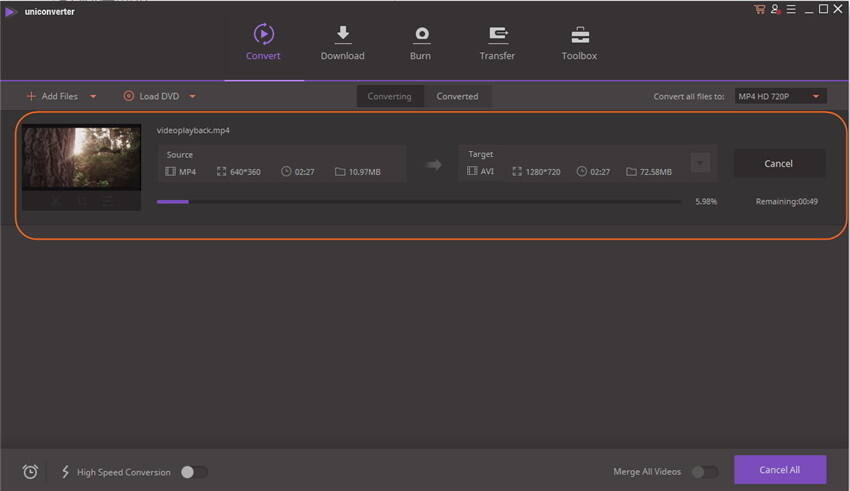Click the source duration clock icon

click(286, 171)
